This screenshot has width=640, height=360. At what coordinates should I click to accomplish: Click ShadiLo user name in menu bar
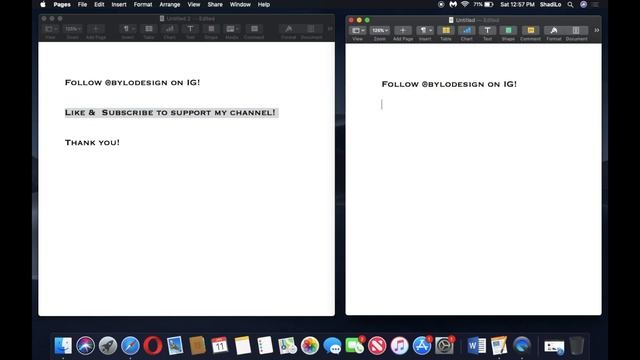(x=550, y=4)
